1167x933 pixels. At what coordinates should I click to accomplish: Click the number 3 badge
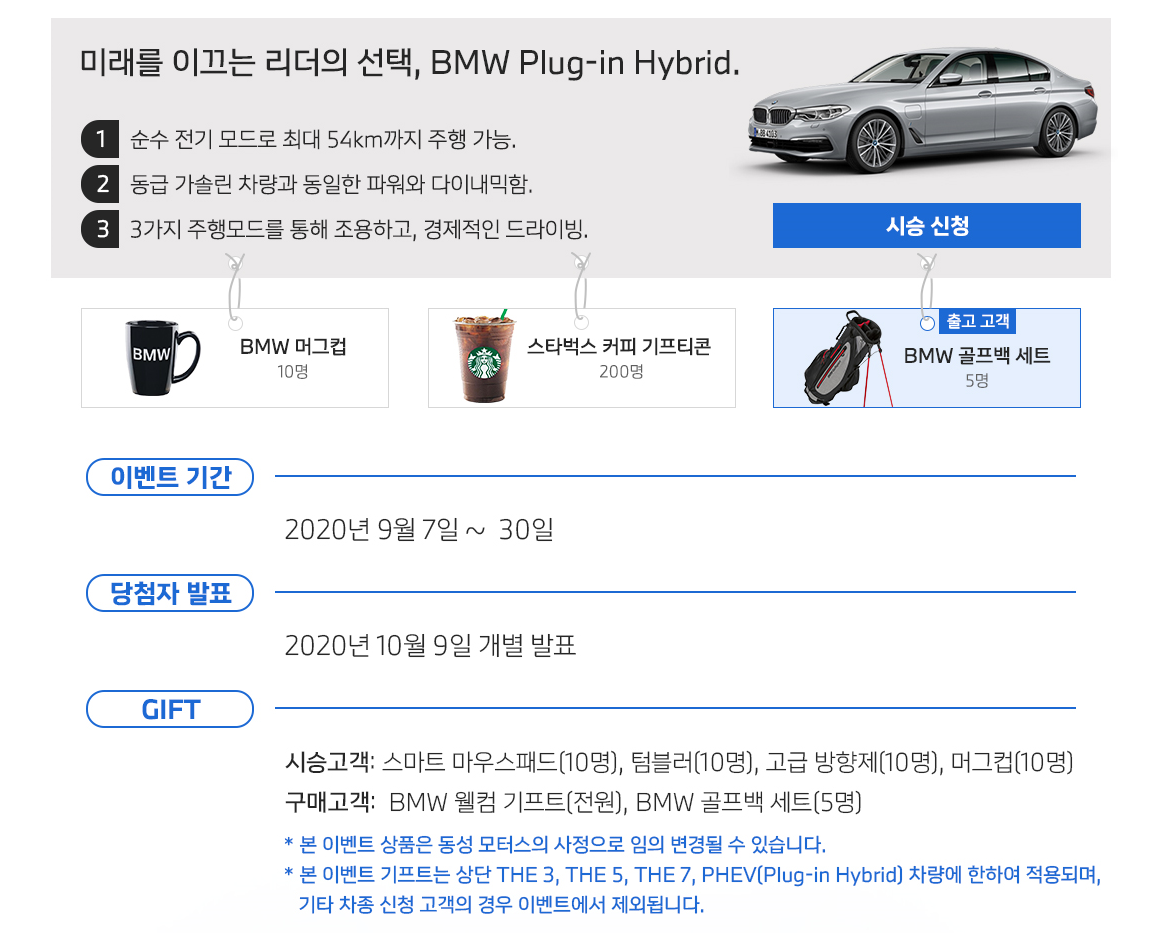[x=100, y=228]
